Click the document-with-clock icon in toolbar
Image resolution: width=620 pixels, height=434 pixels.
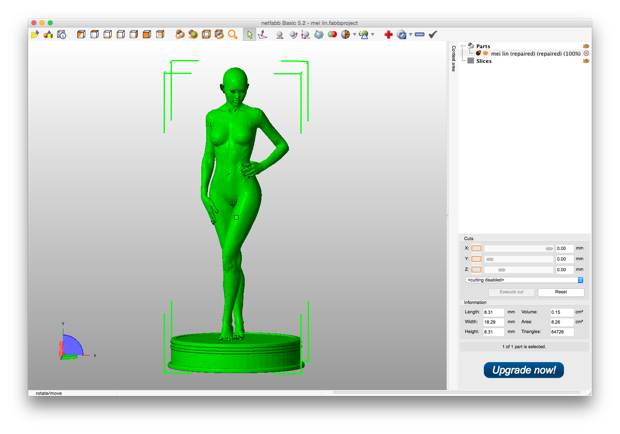62,35
